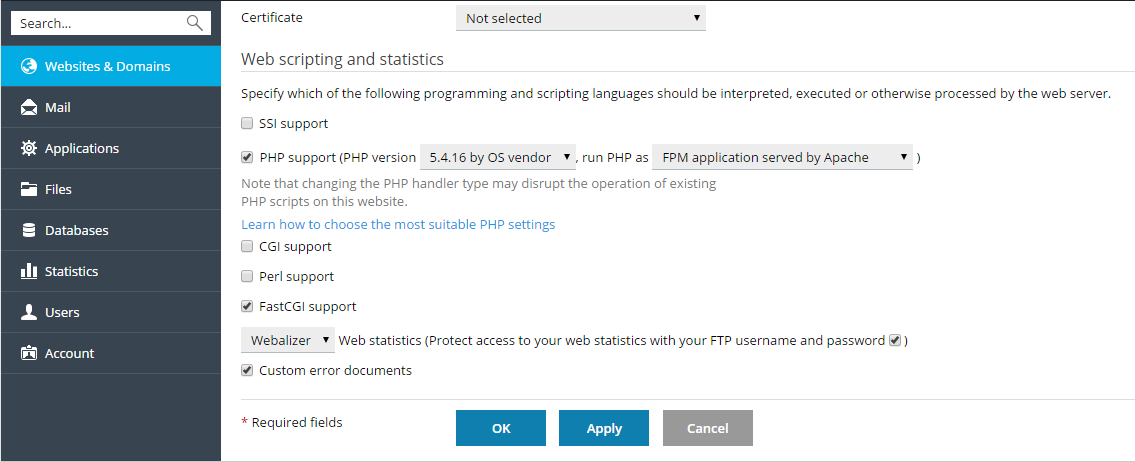Open the Certificate dropdown

point(580,18)
